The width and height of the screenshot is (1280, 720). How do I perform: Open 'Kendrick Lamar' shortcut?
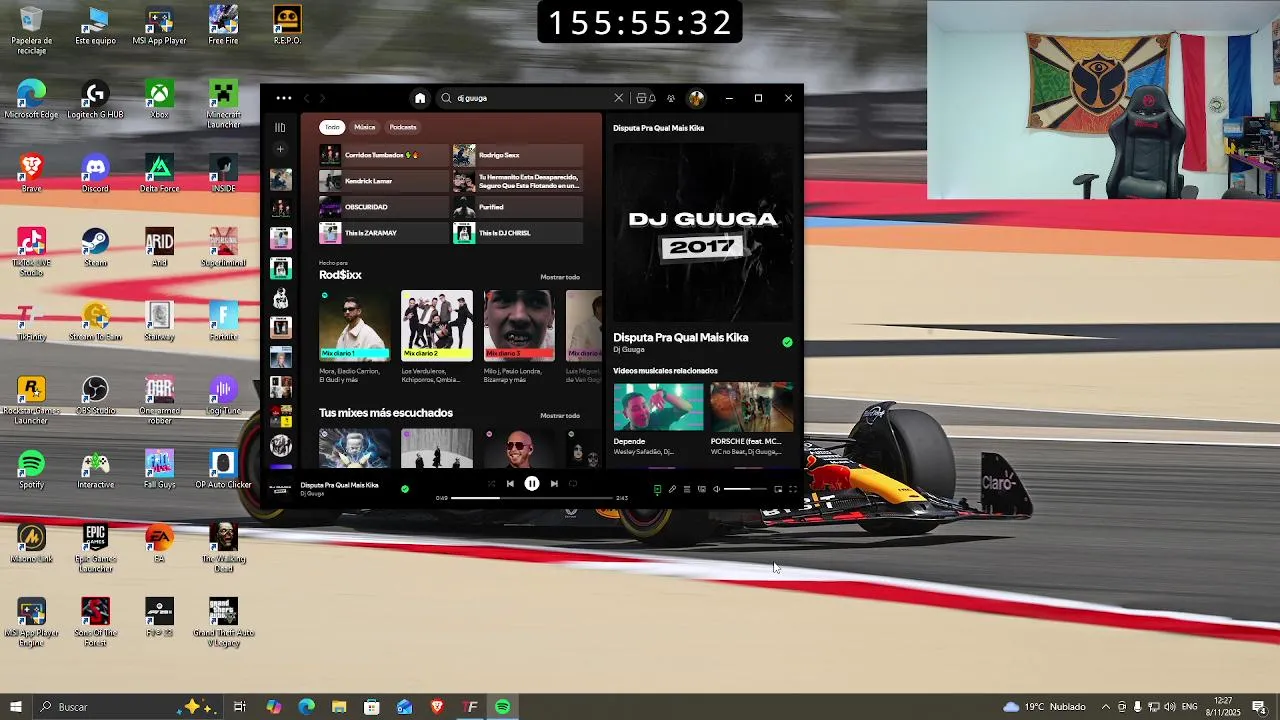[x=384, y=181]
